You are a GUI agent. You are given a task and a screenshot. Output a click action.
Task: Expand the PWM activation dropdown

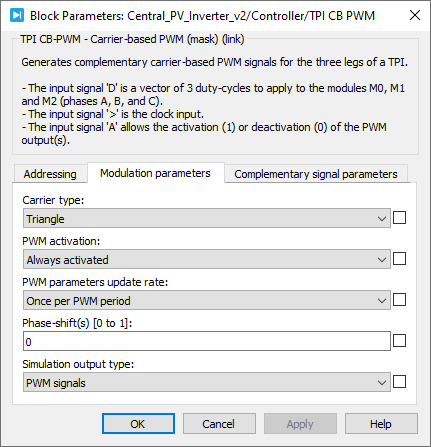click(x=207, y=260)
